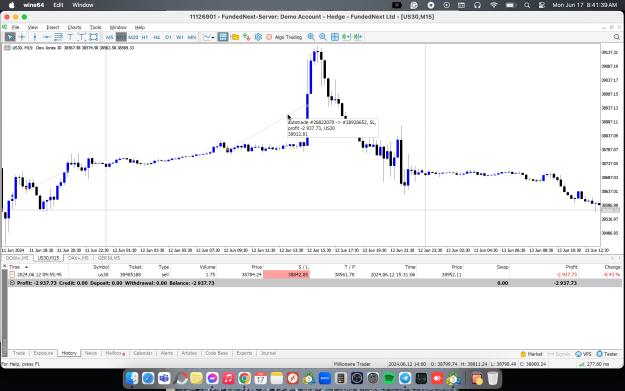
Task: Open the chart settings gear icon
Action: coord(258,37)
